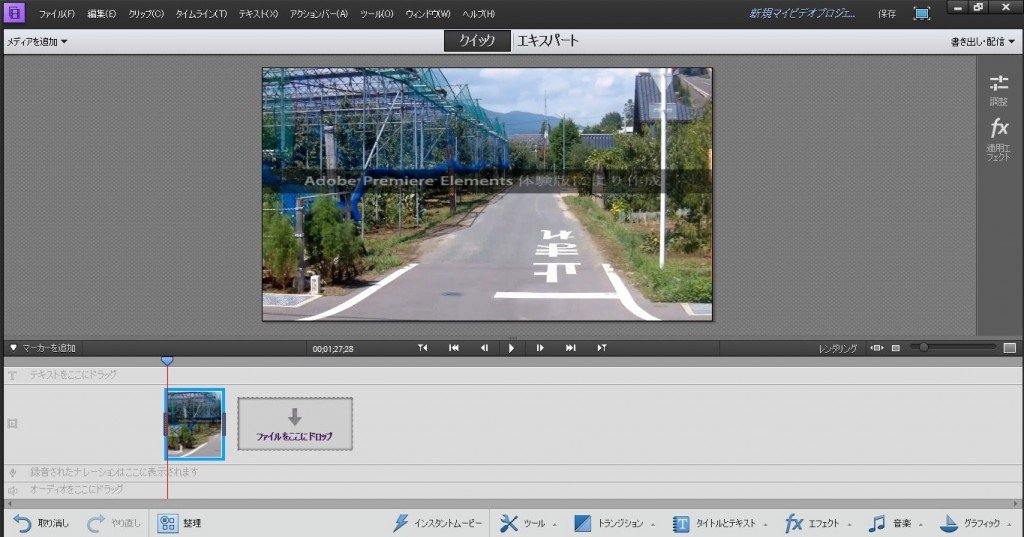Open the ヘルプ(H) menu
Image resolution: width=1024 pixels, height=537 pixels.
479,13
